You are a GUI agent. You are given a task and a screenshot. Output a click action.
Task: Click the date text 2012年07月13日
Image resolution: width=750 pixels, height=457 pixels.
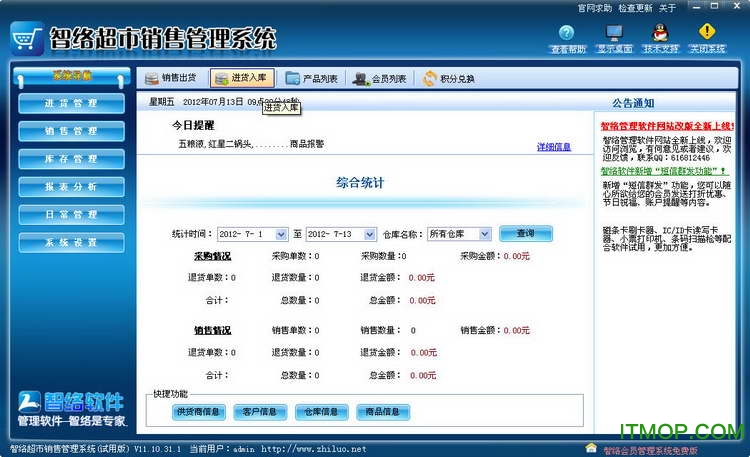click(213, 102)
